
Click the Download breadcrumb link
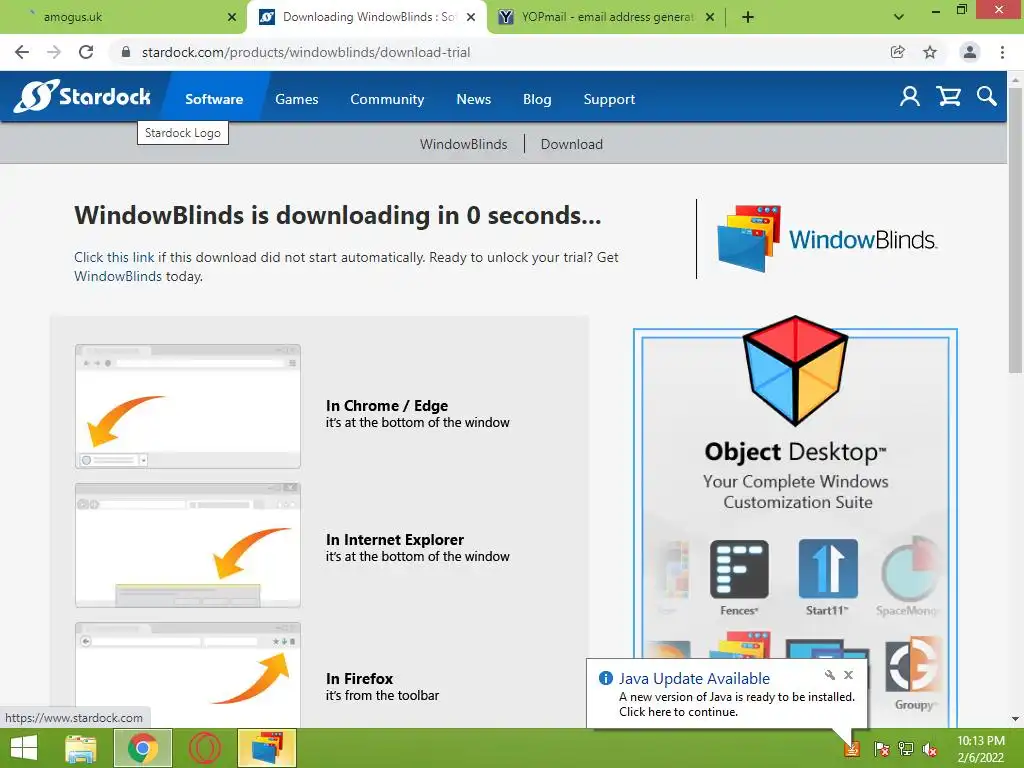[x=571, y=144]
